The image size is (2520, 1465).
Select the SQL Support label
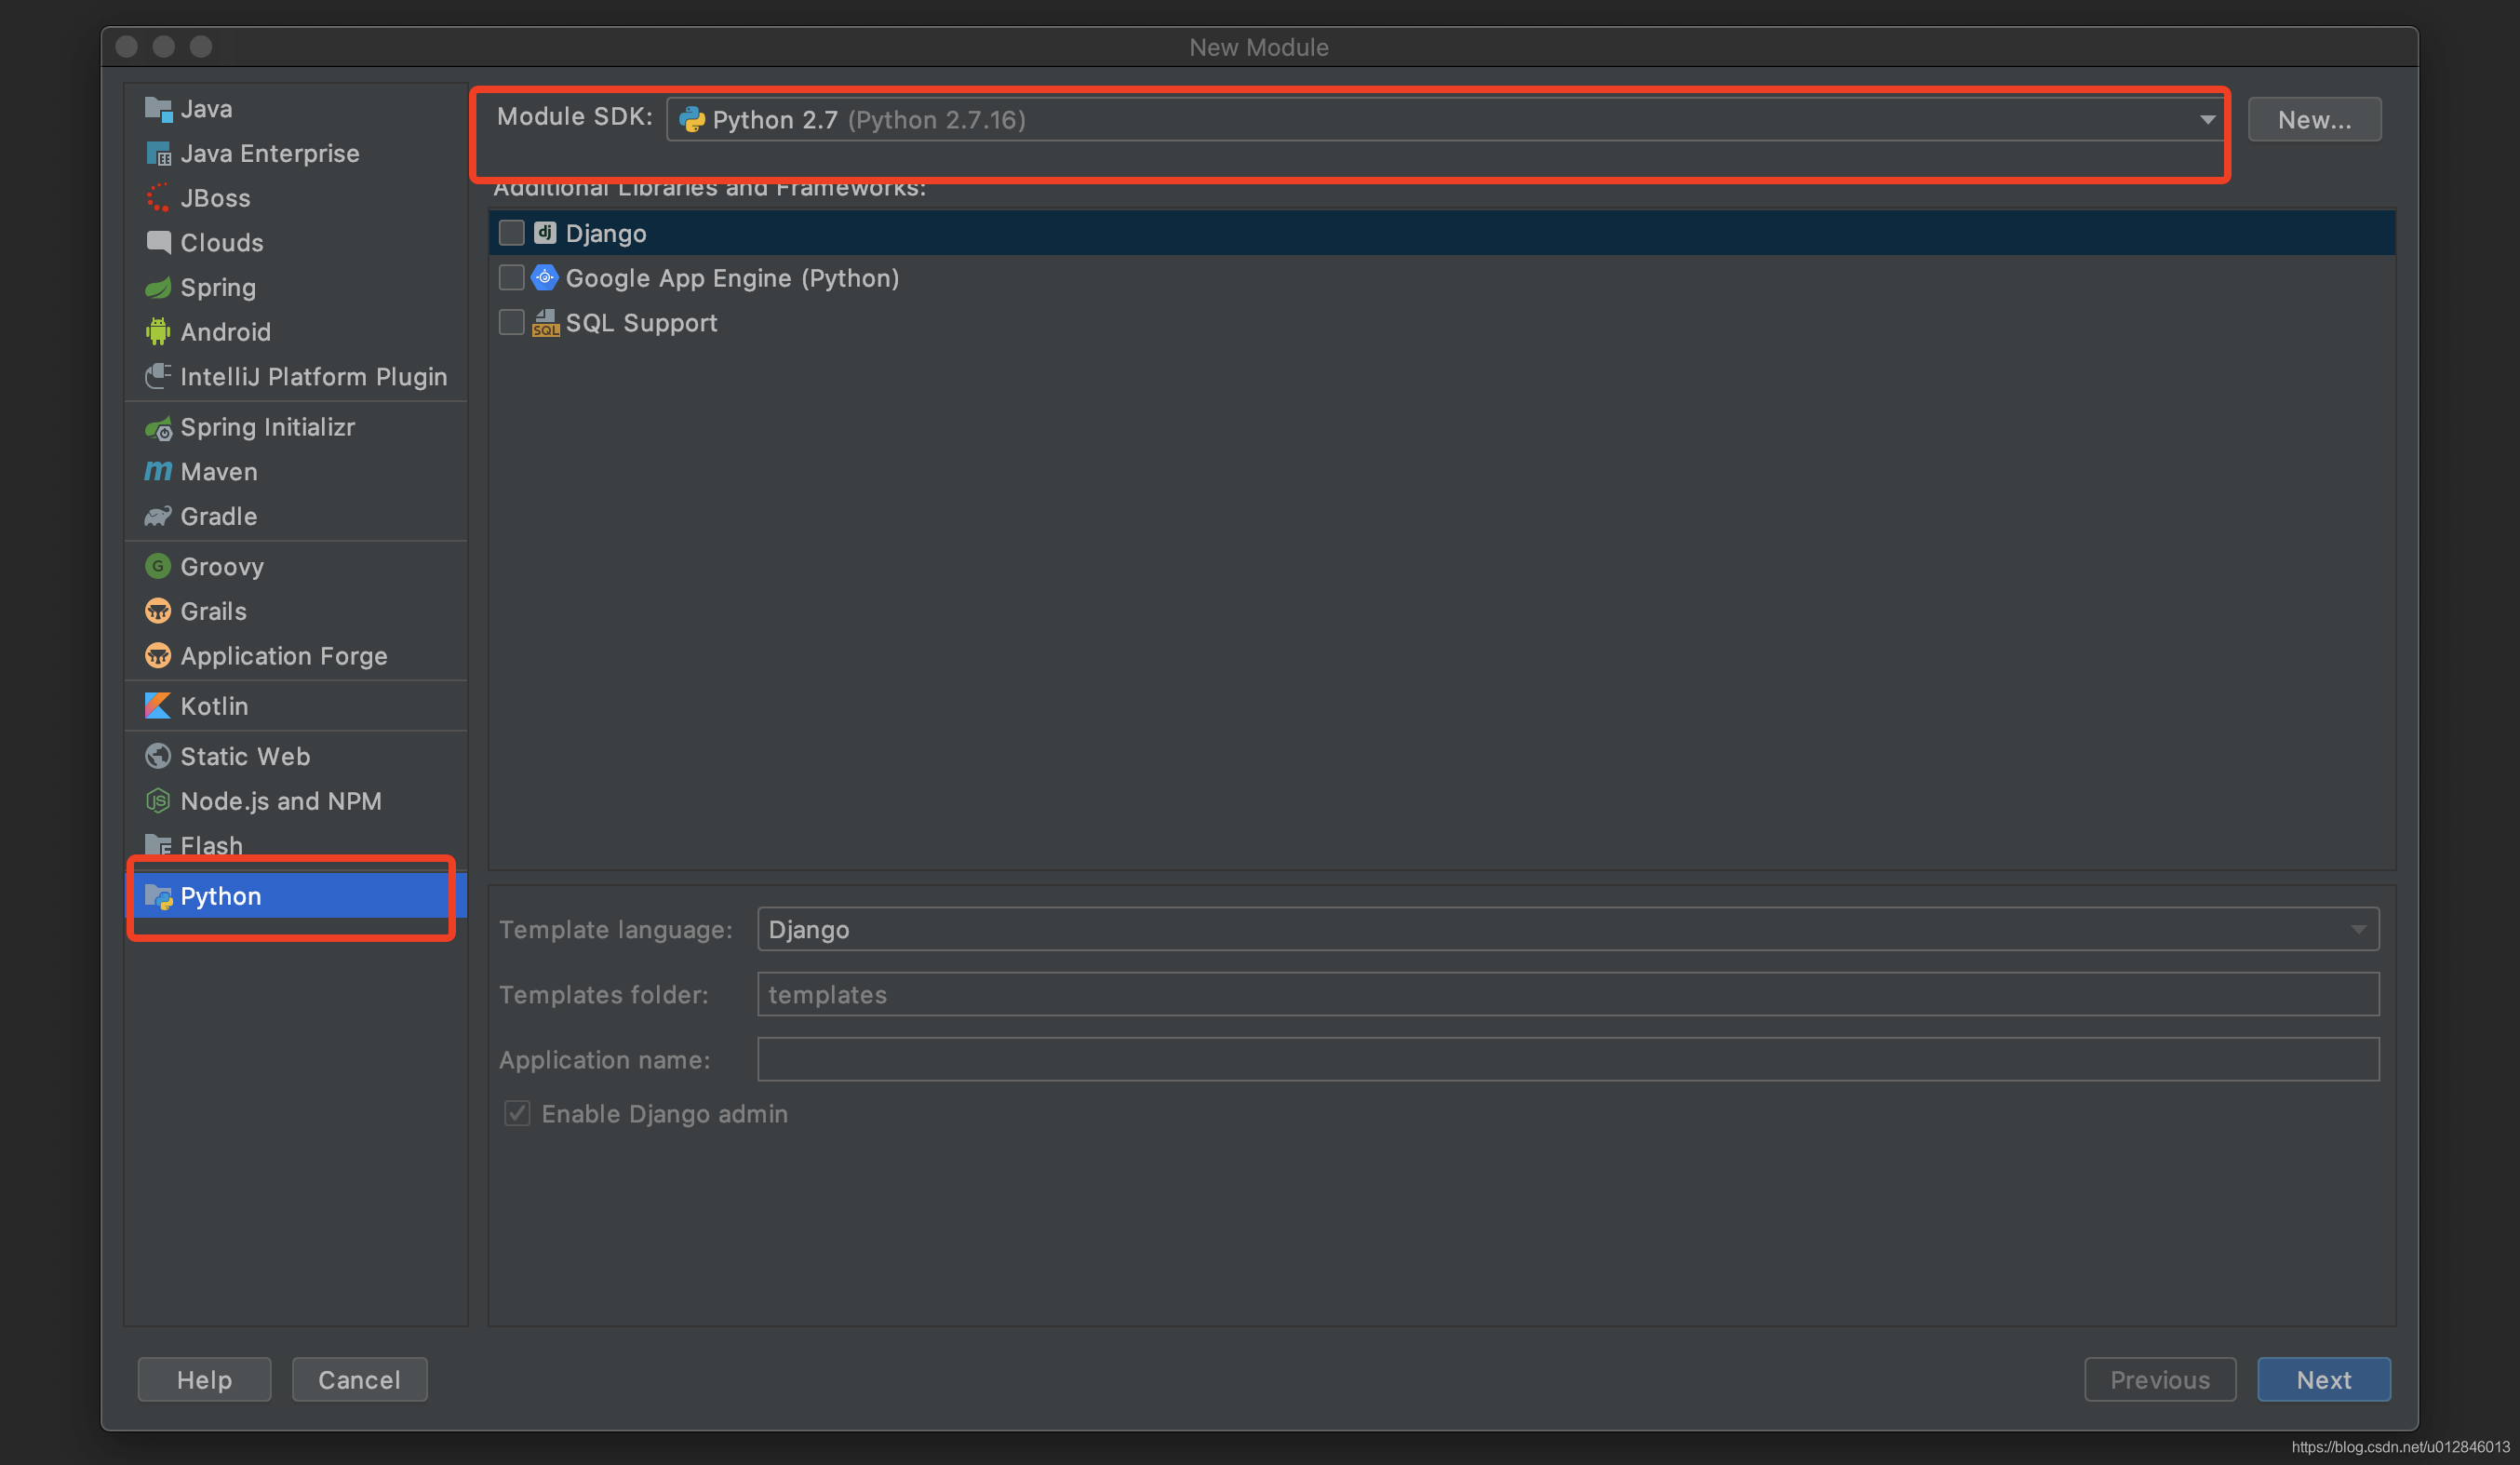point(641,323)
